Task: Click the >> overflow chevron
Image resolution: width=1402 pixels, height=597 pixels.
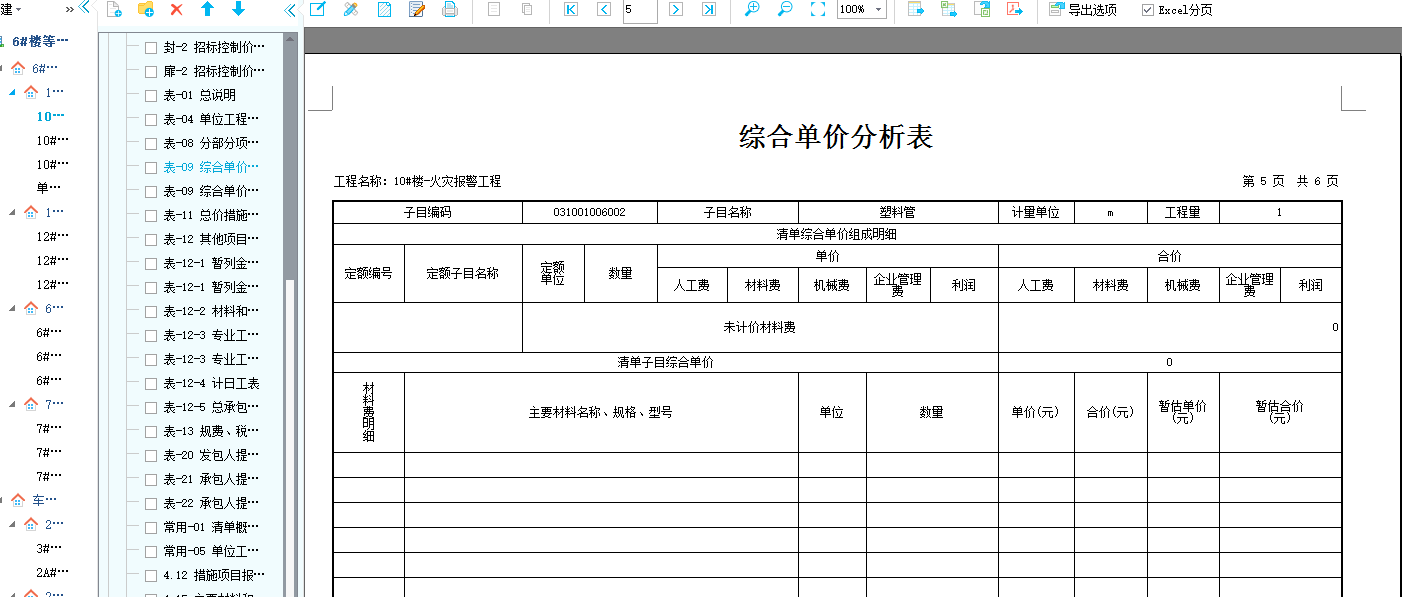Action: coord(69,10)
